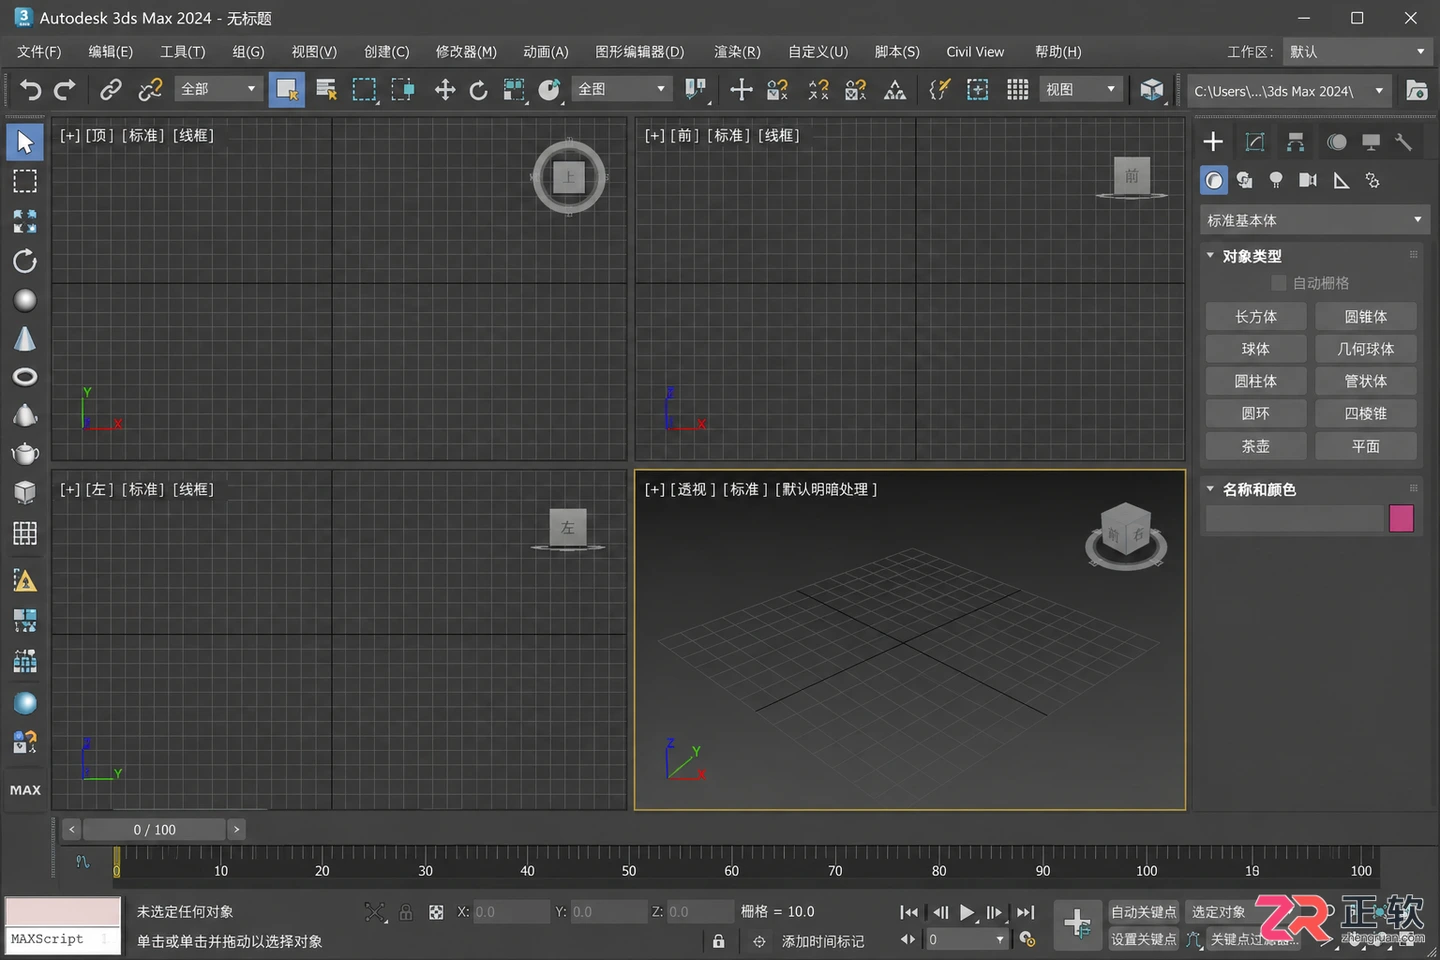Screen dimensions: 1440x960
Task: Toggle the selection lock padlock
Action: click(x=406, y=912)
